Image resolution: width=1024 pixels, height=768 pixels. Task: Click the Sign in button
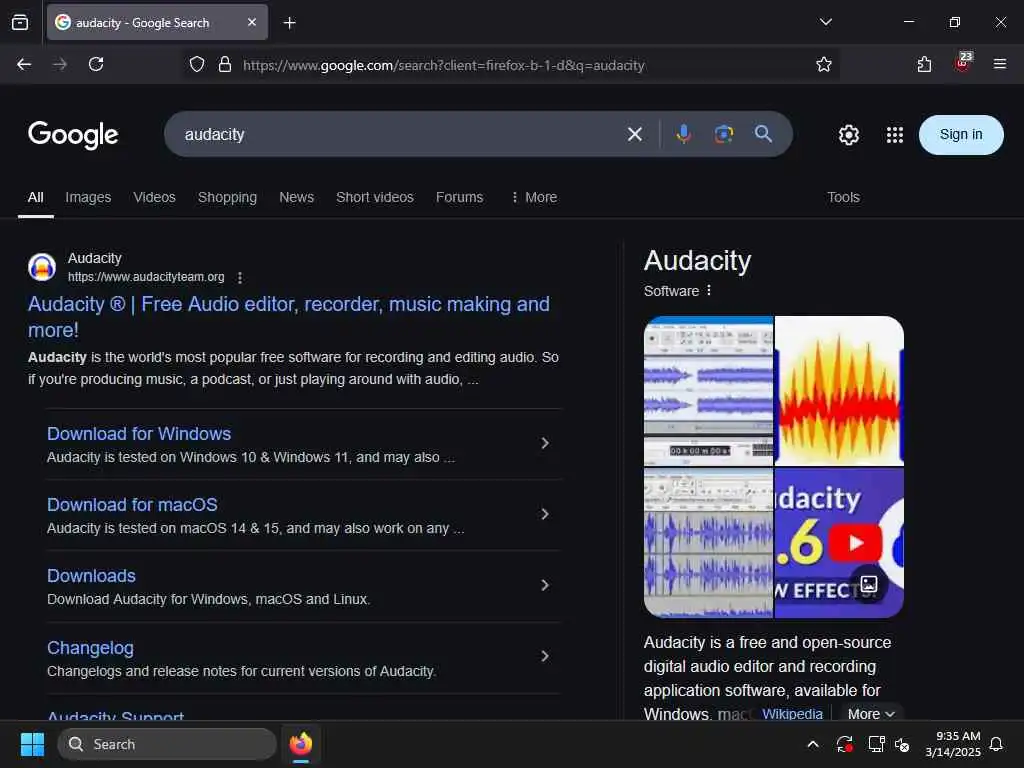(961, 135)
